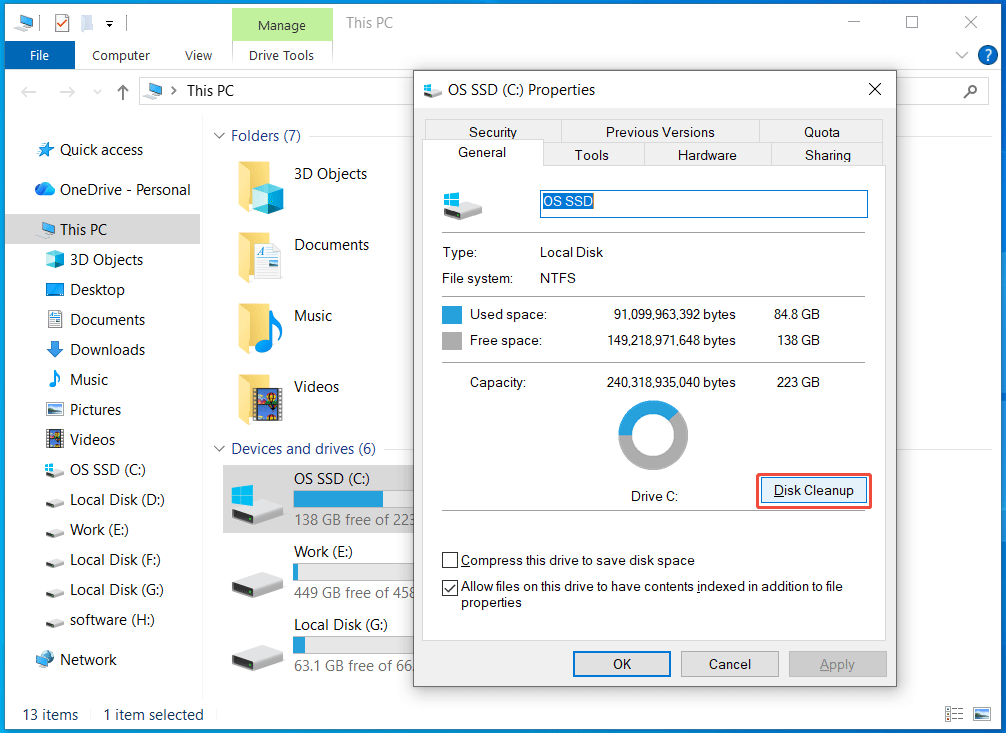Launch Disk Cleanup for drive C
This screenshot has width=1006, height=733.
[813, 490]
